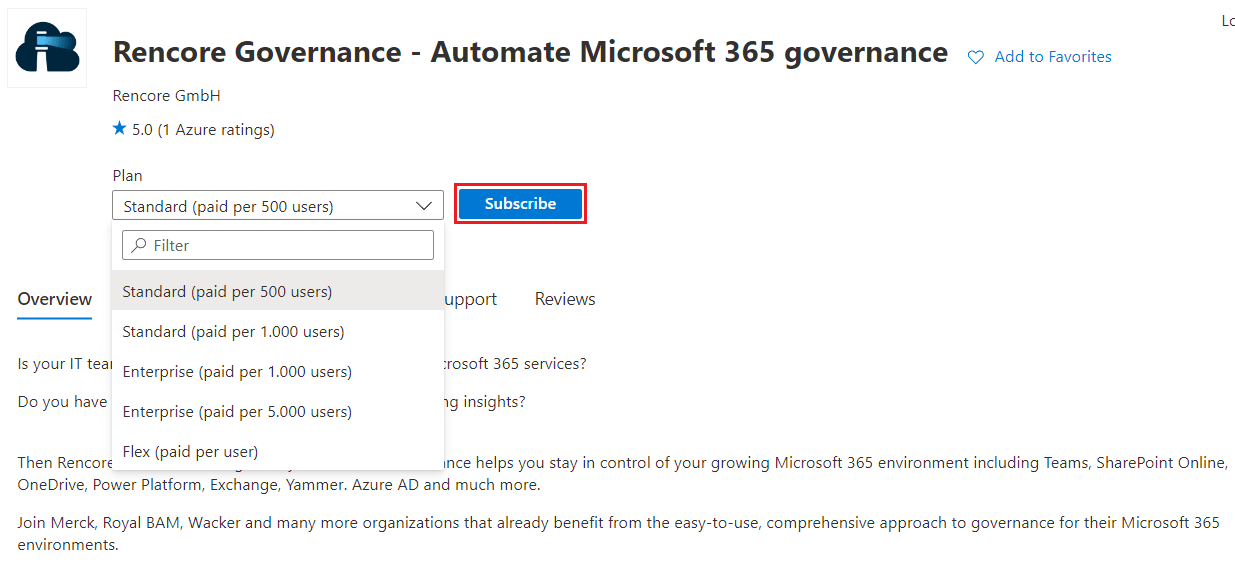Viewport: 1235px width, 563px height.
Task: Click the Rencore Governance page title
Action: pyautogui.click(x=530, y=52)
